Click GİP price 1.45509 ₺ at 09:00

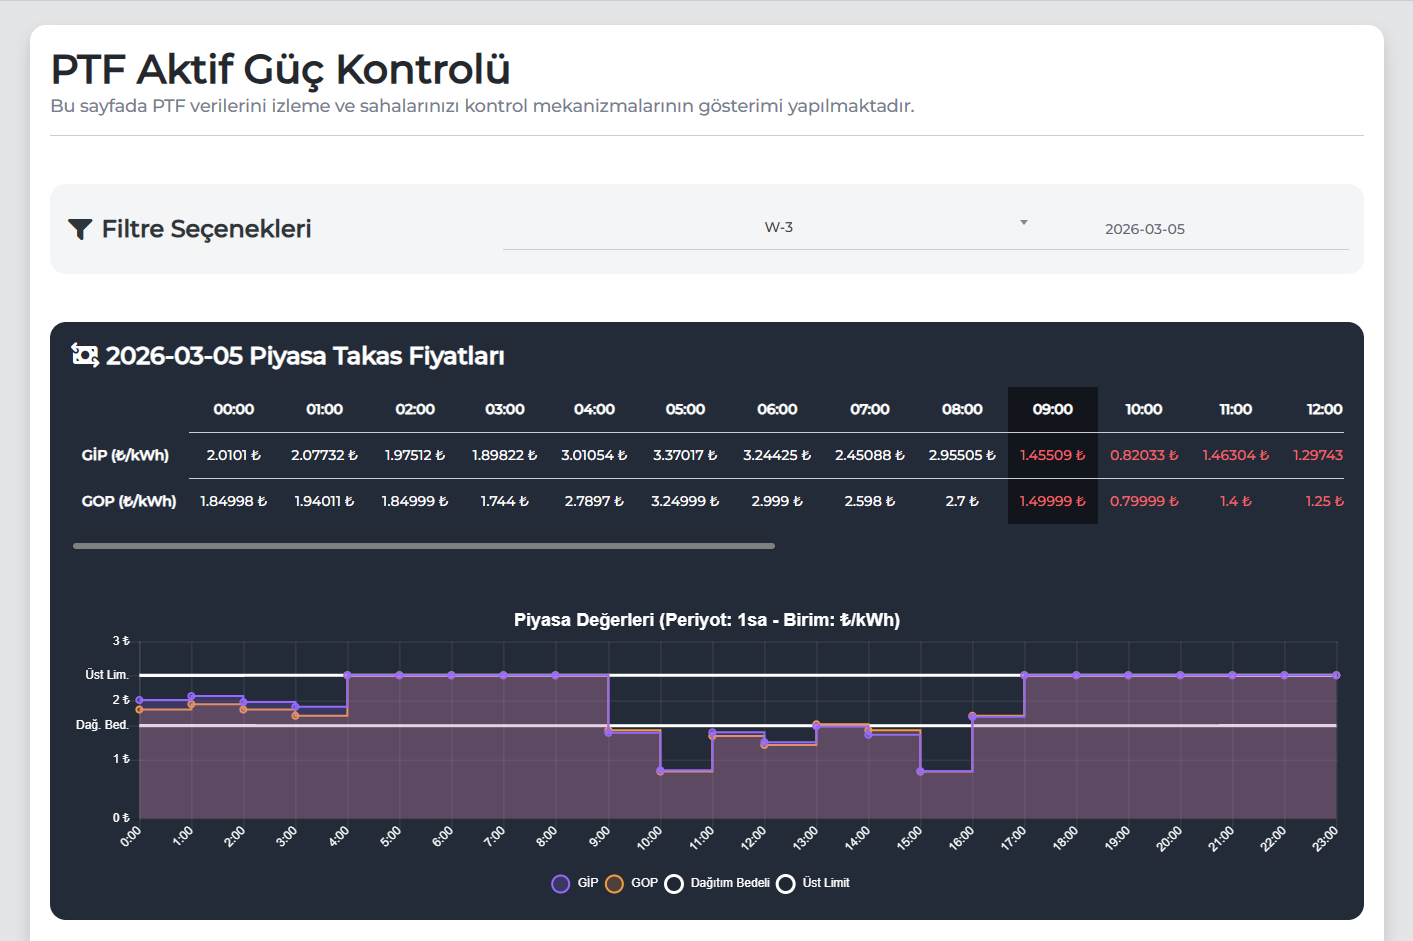(1052, 455)
